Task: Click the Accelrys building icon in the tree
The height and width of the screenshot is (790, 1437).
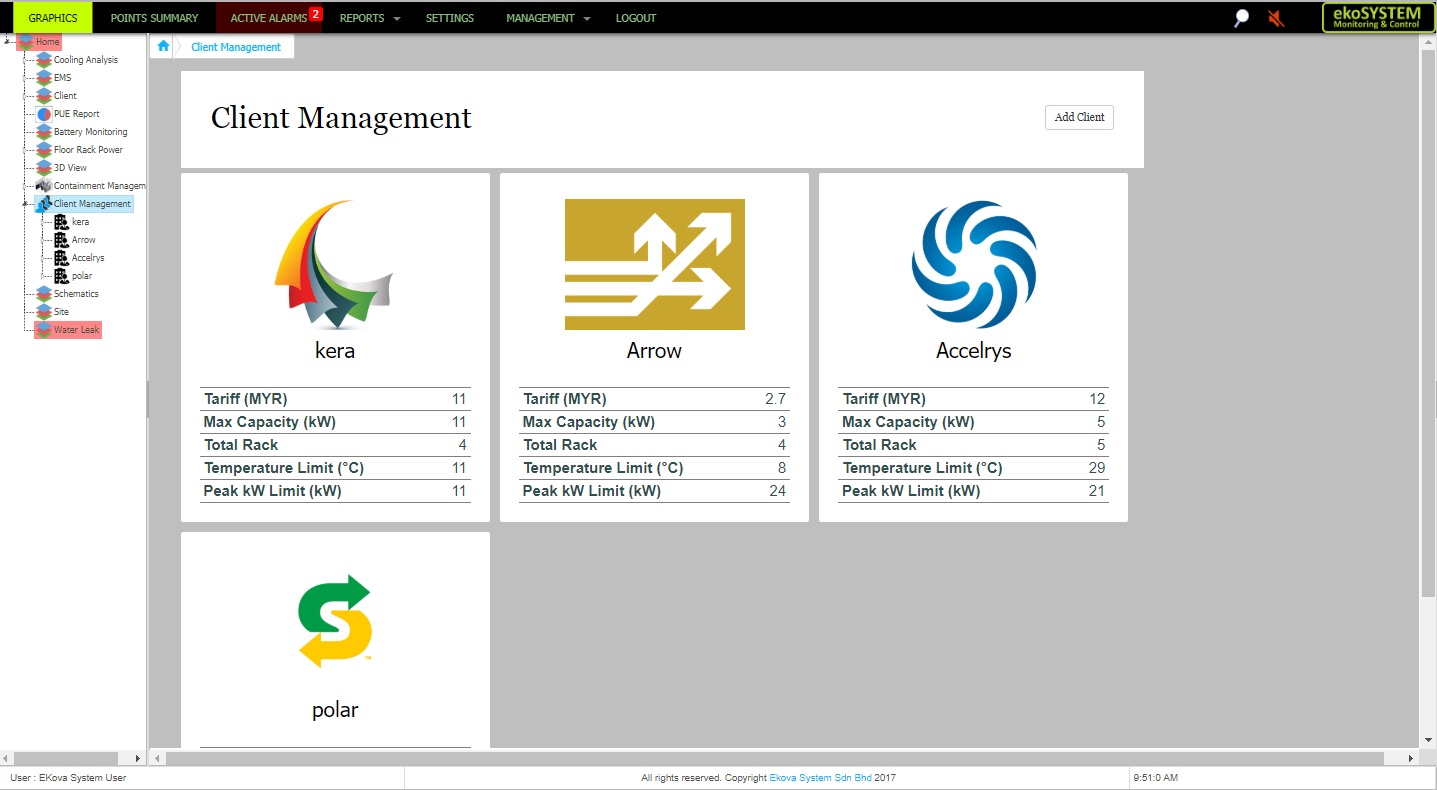Action: [61, 258]
